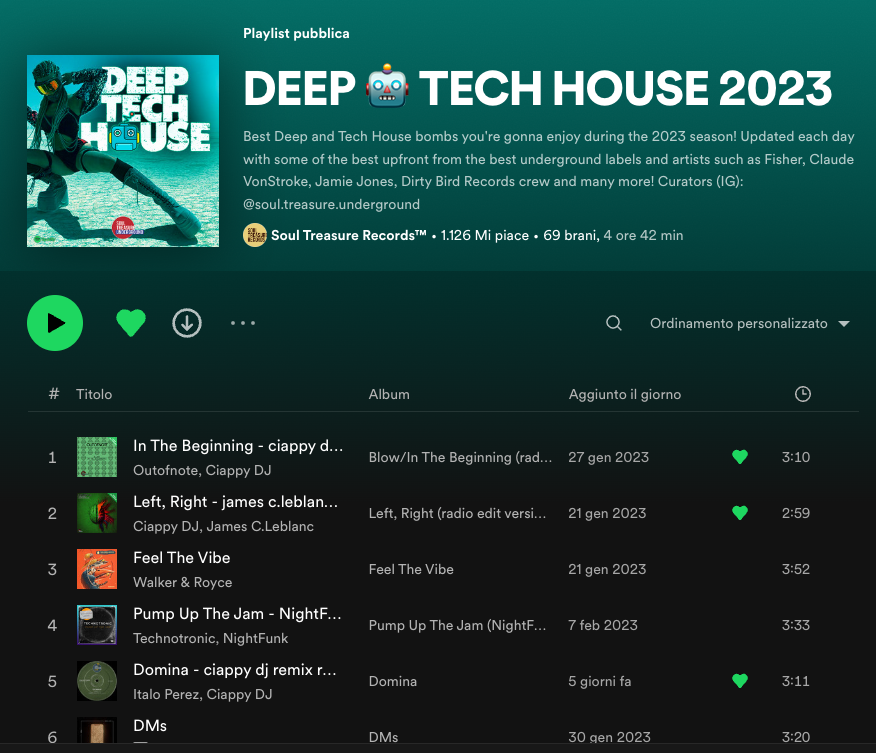Toggle the playlist like heart
The width and height of the screenshot is (876, 753).
tap(131, 323)
